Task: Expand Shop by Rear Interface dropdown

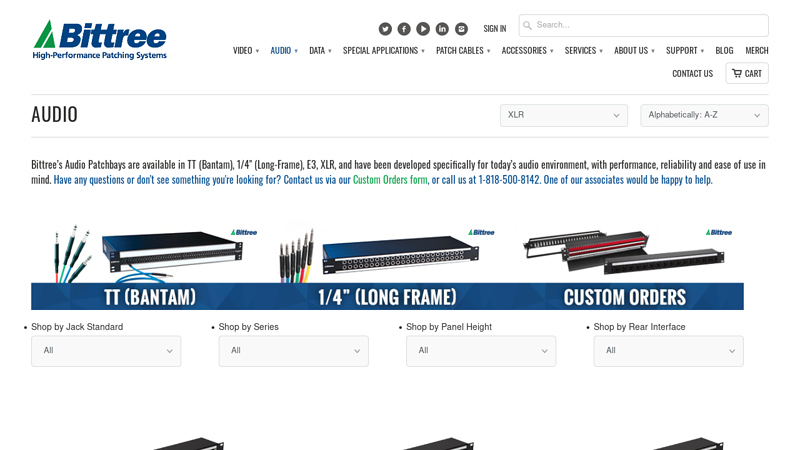Action: coord(668,351)
